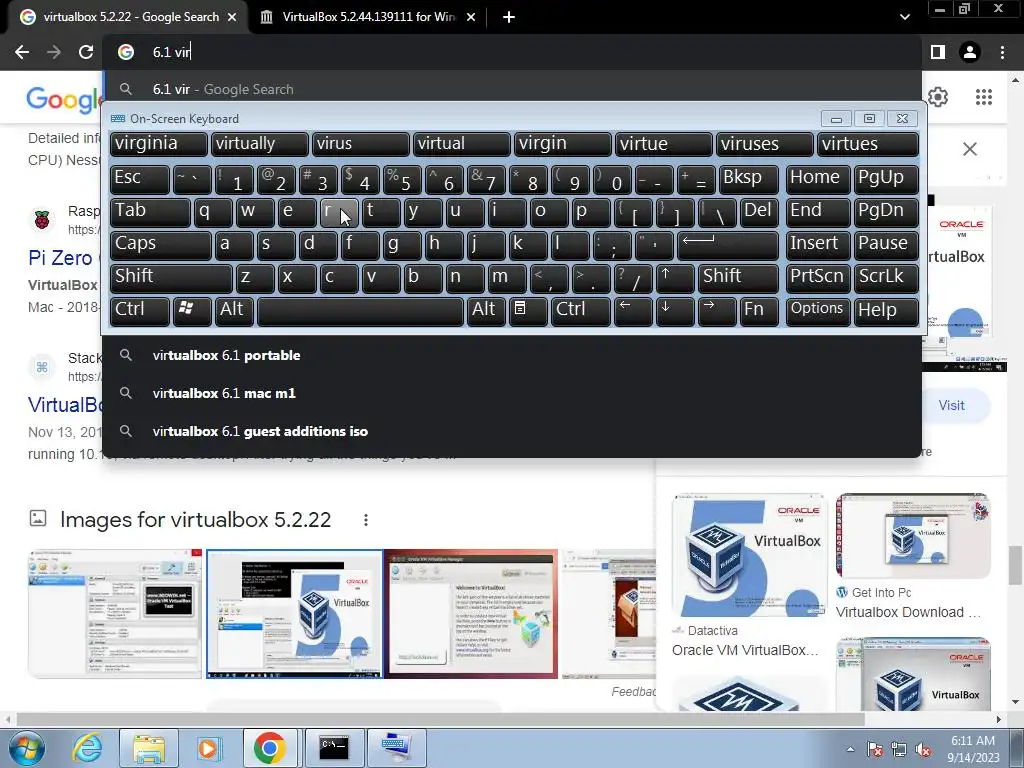1024x768 pixels.
Task: Tap up arrow key on On-Screen Keyboard
Action: point(675,278)
